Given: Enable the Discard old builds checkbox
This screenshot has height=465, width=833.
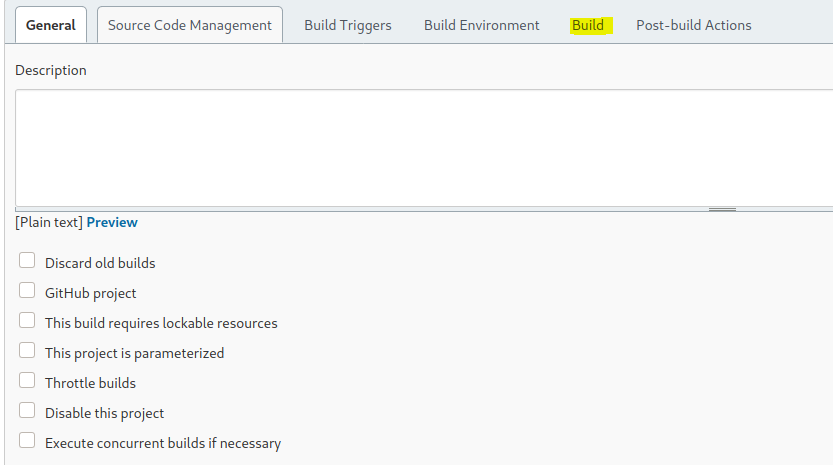Looking at the screenshot, I should tap(27, 261).
